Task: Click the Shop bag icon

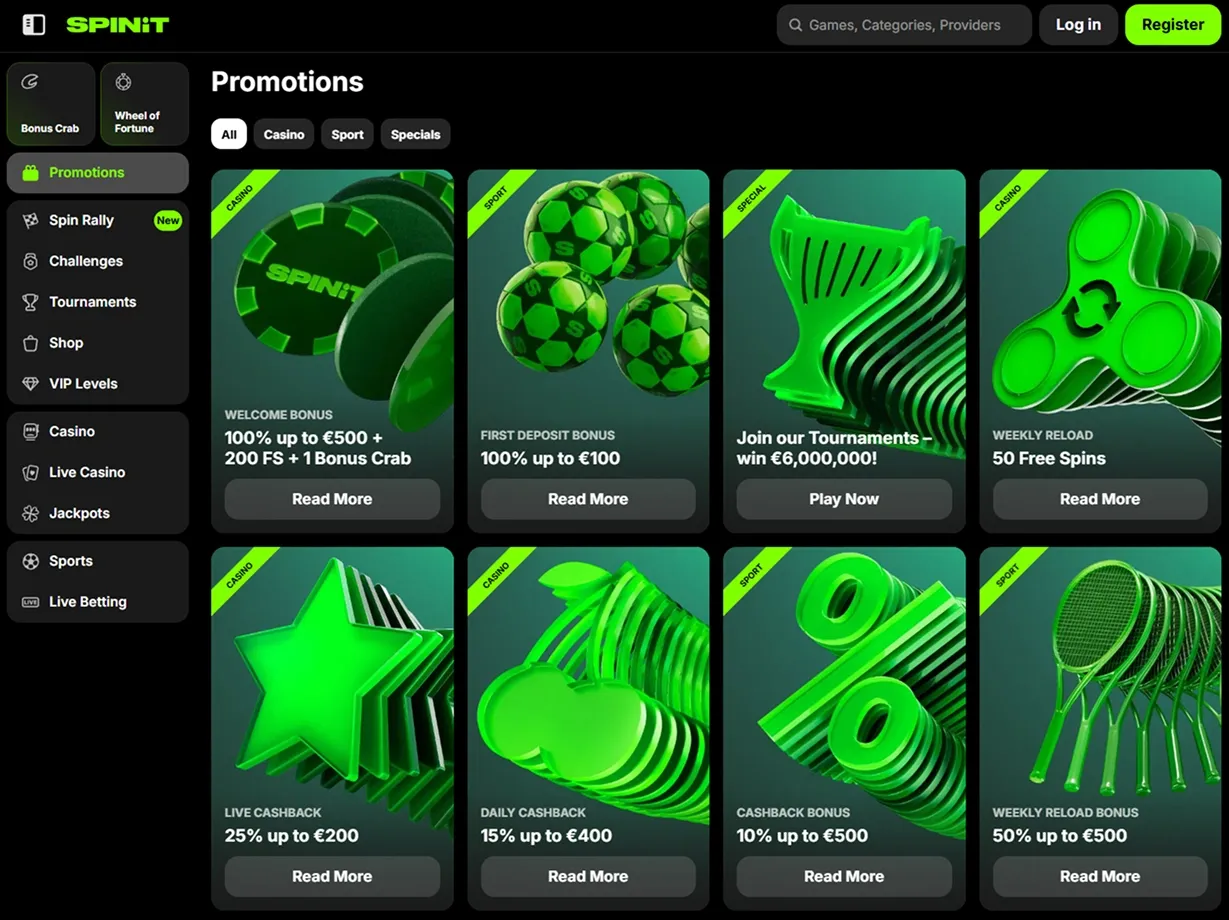Action: (x=30, y=343)
